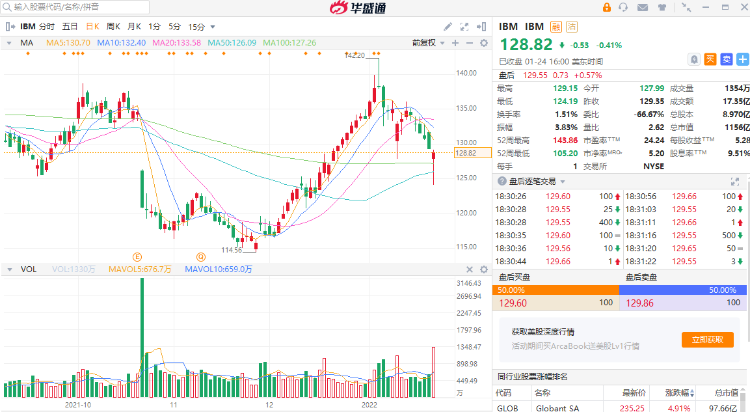Viewport: 750px width, 412px height.
Task: Zoom out chart with minus icon
Action: click(x=469, y=43)
